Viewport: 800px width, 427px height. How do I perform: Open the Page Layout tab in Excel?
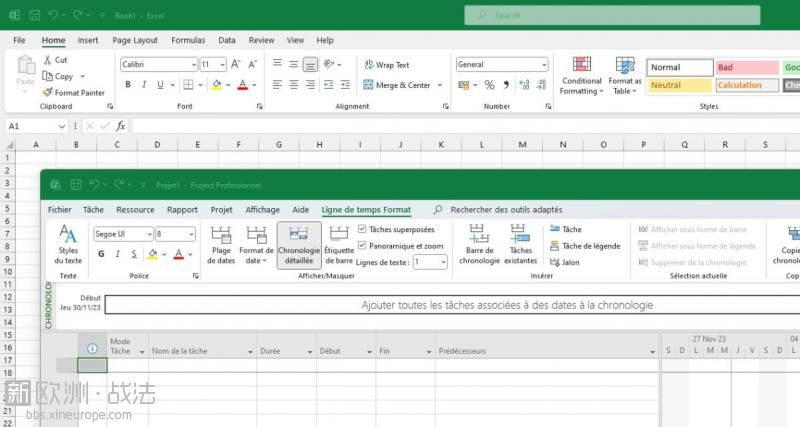tap(135, 40)
